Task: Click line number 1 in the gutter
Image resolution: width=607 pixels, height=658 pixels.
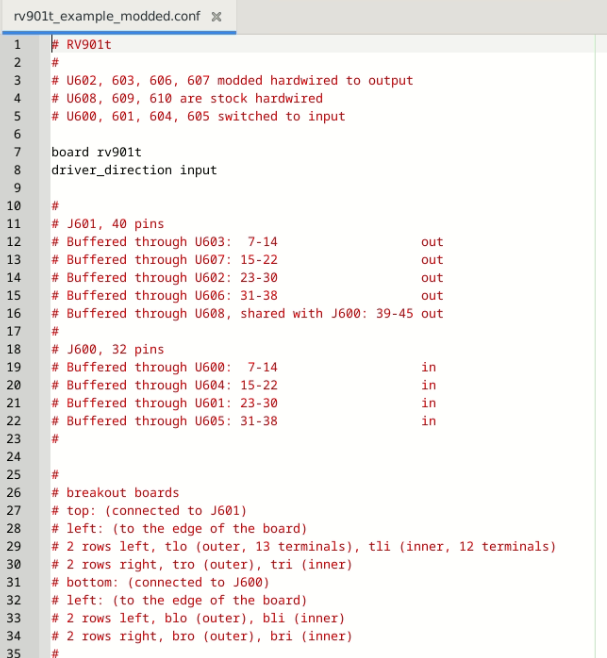Action: click(17, 44)
